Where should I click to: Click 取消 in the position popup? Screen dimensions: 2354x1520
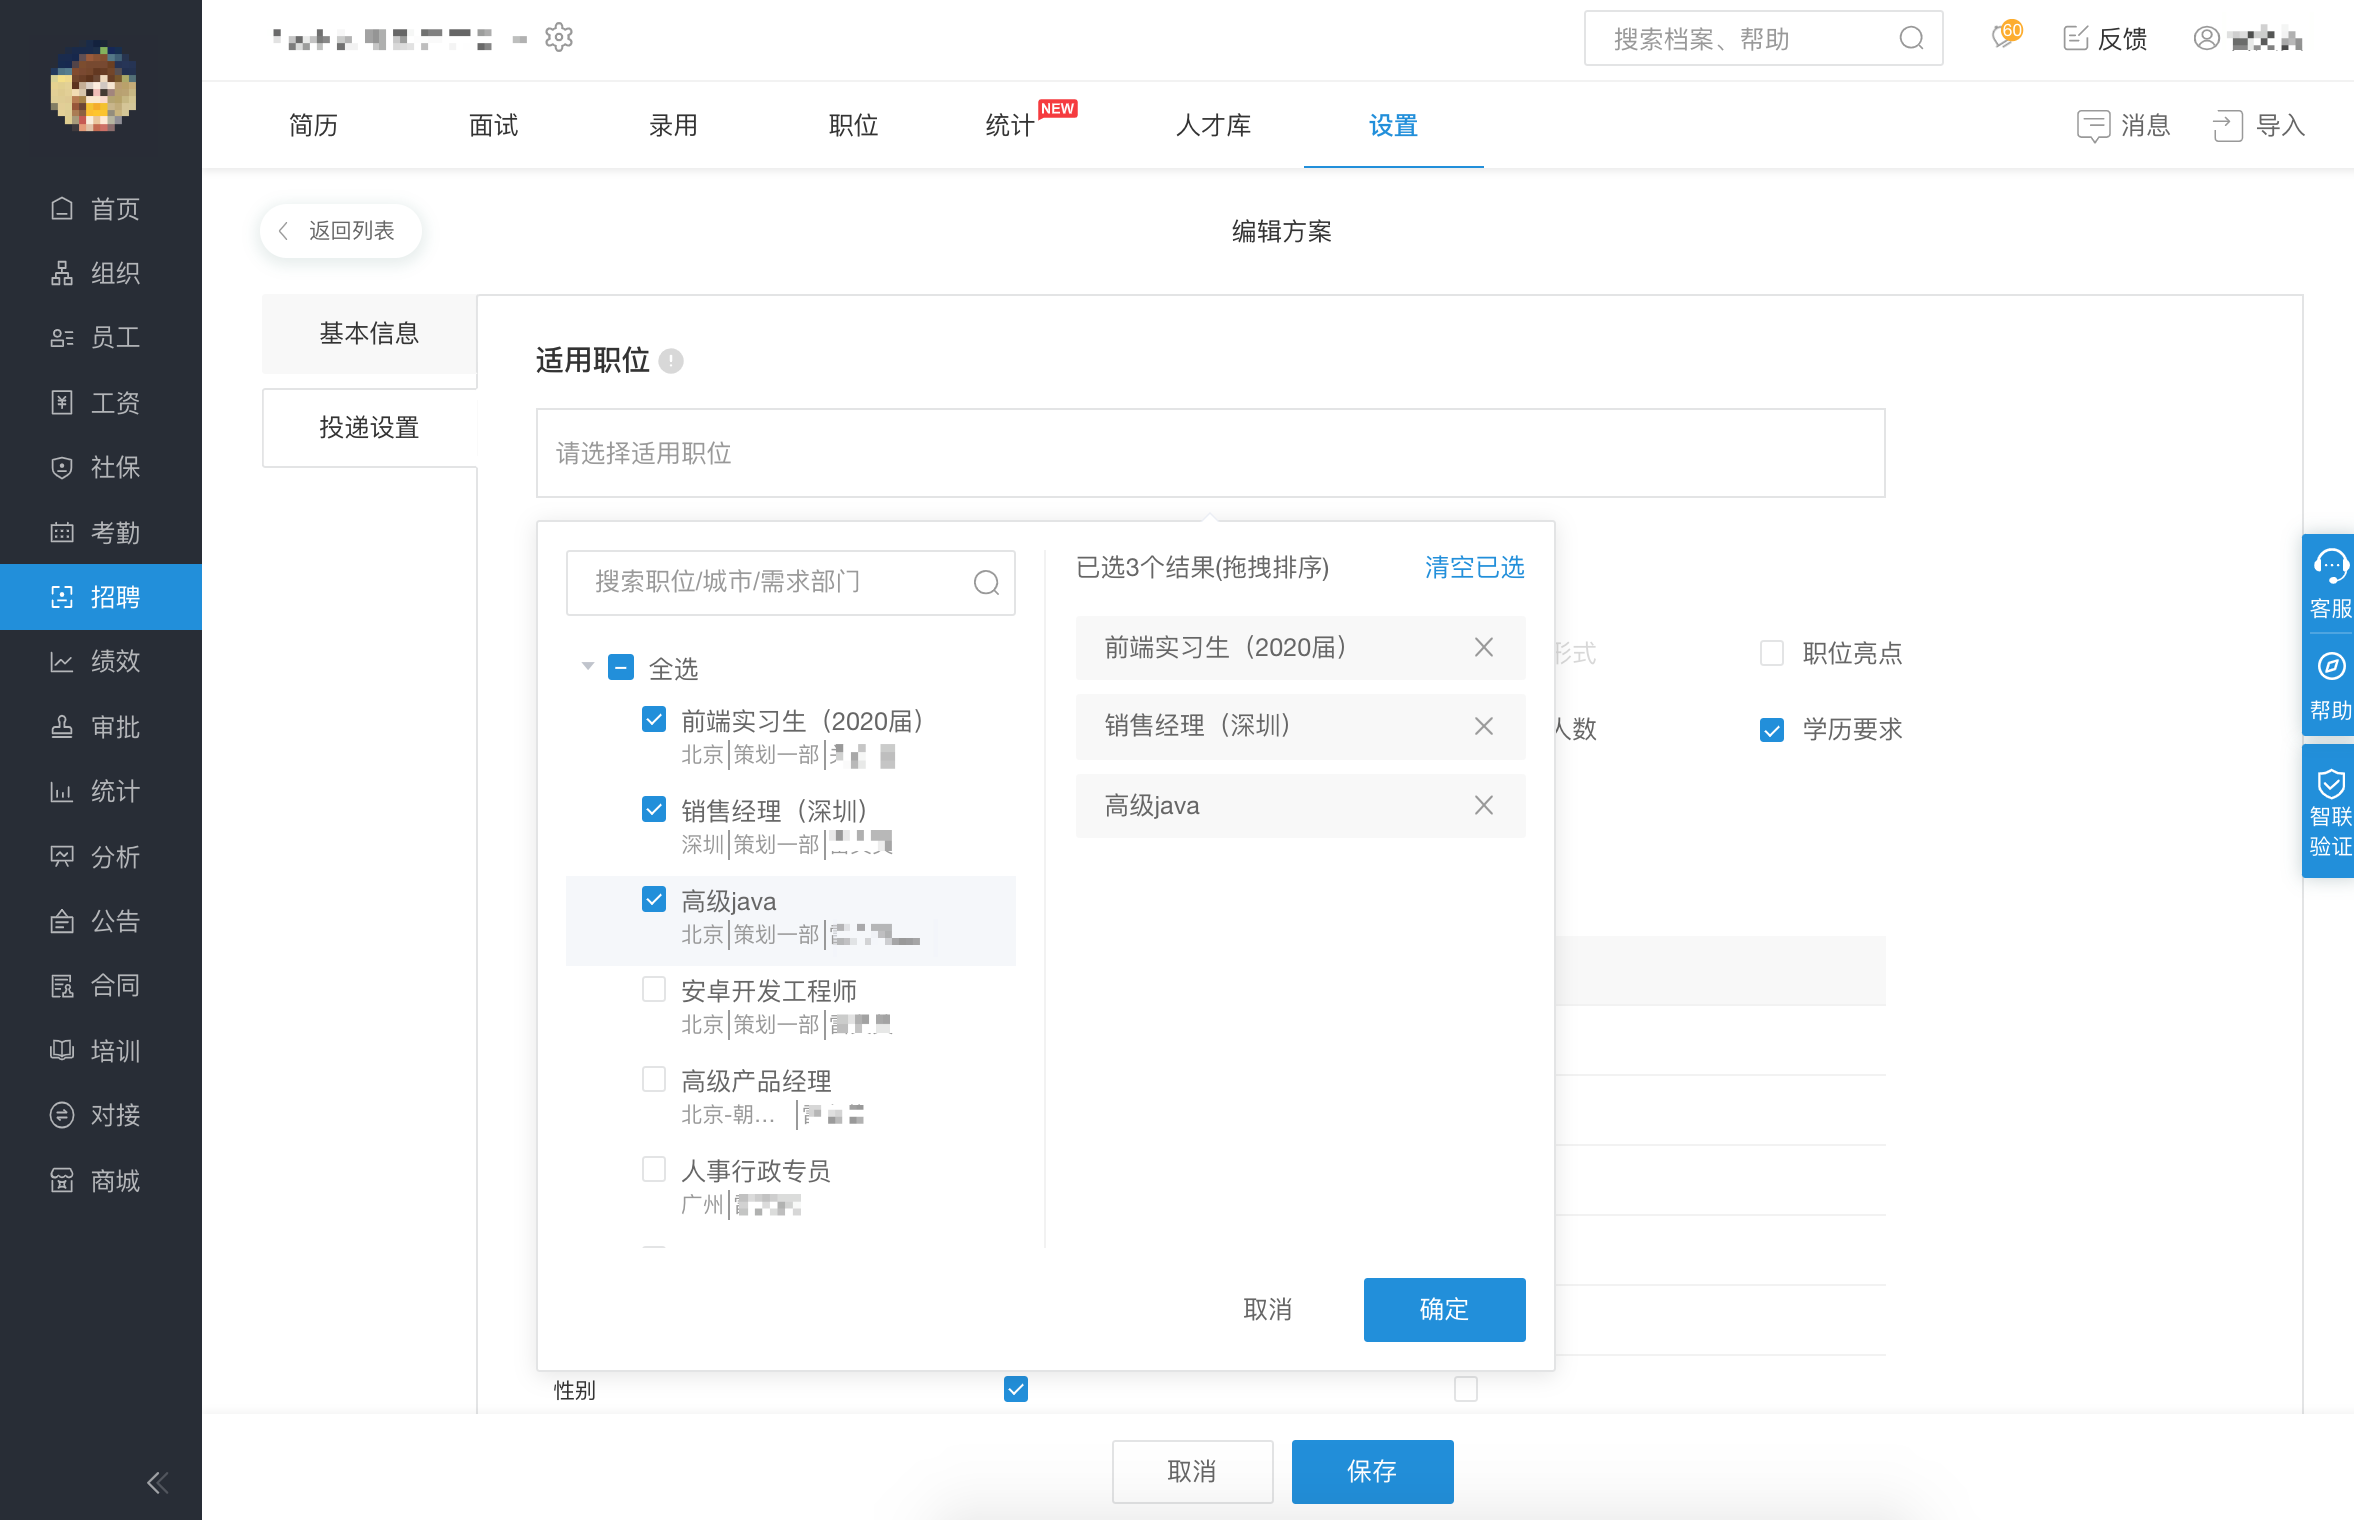1268,1310
